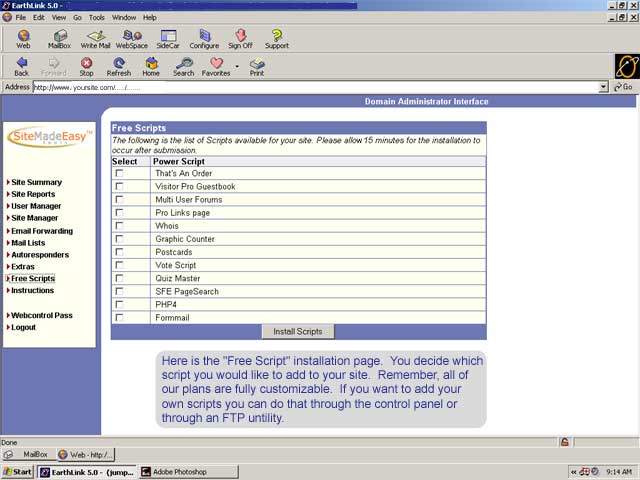The image size is (640, 480).
Task: Click the Install Scripts button
Action: (298, 331)
